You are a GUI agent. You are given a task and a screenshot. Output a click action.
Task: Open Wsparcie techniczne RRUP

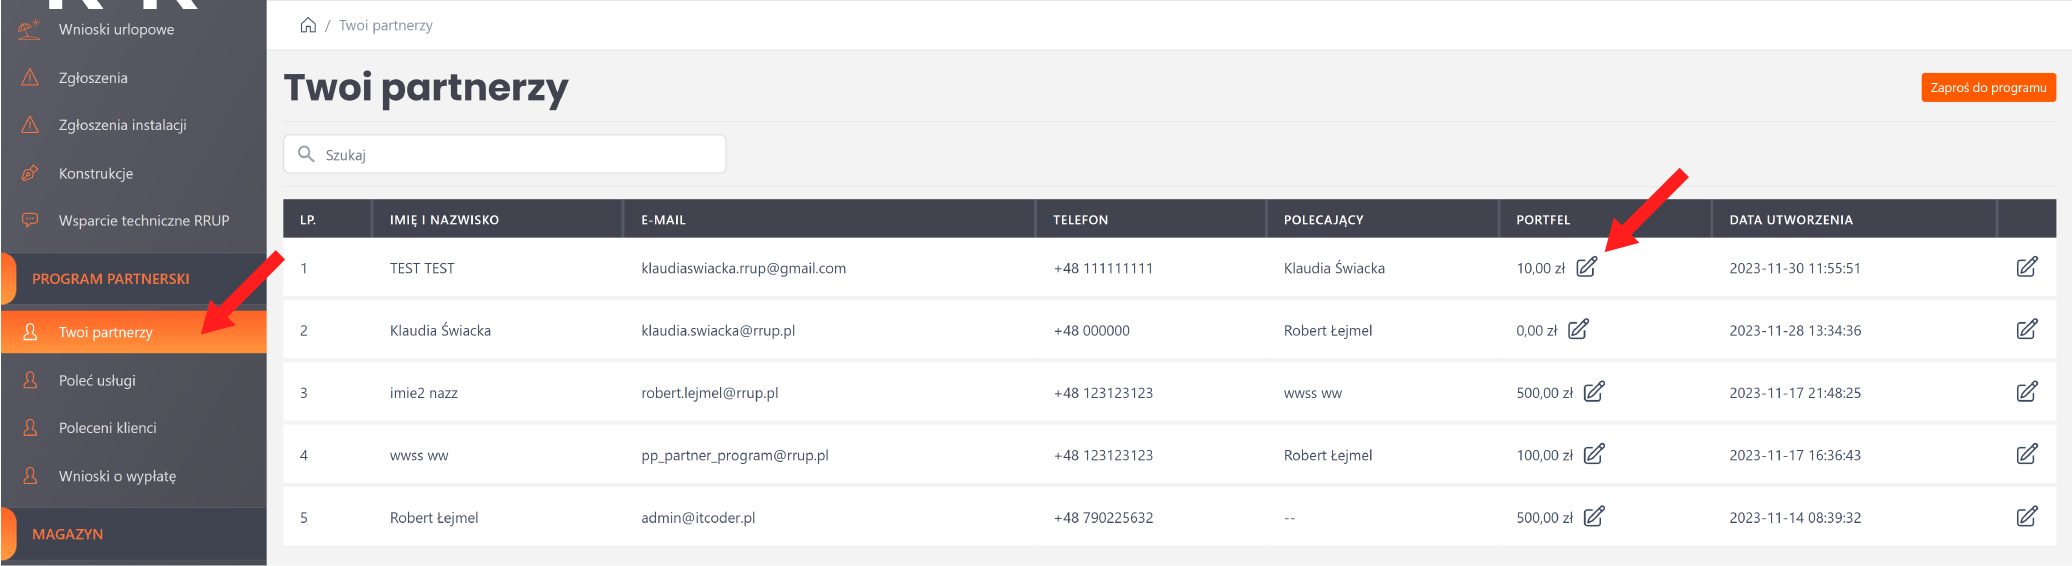(144, 221)
